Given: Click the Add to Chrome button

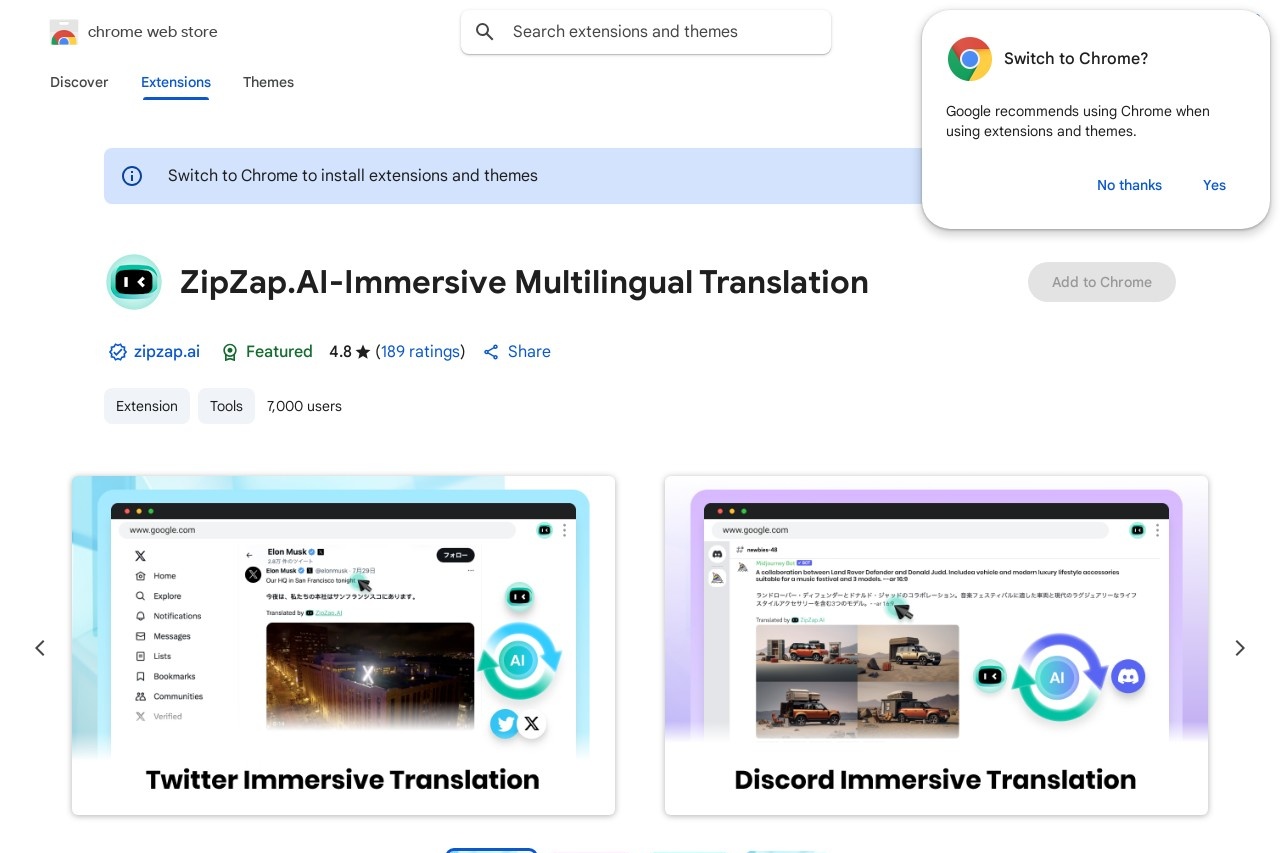Looking at the screenshot, I should pos(1102,282).
